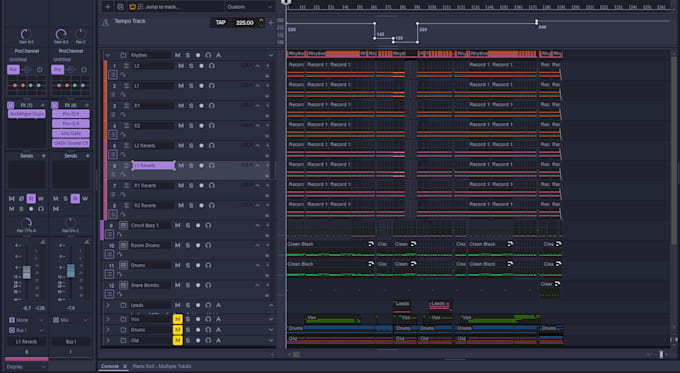Viewport: 680px width, 373px height.
Task: Open the left strip input None dropdown
Action: [26, 320]
